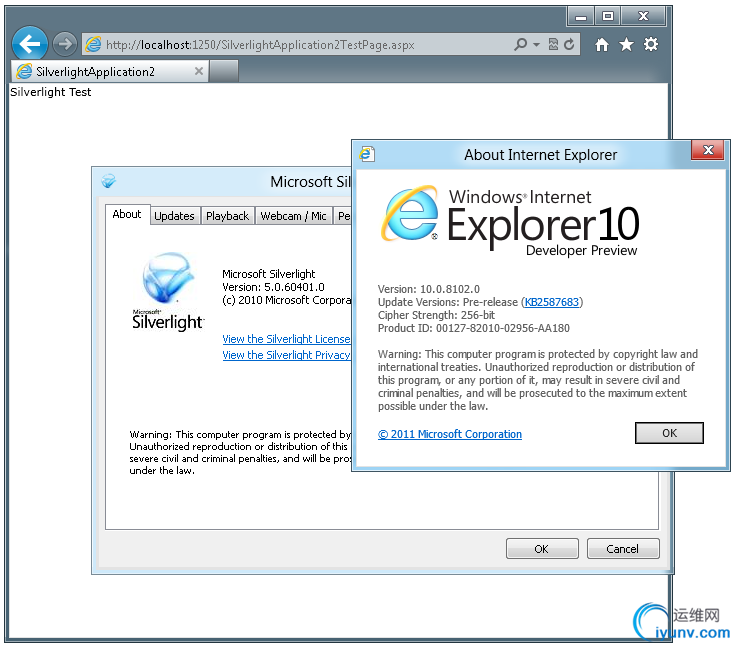Click the About Internet Explorer title icon
The height and width of the screenshot is (649, 736).
[x=367, y=154]
